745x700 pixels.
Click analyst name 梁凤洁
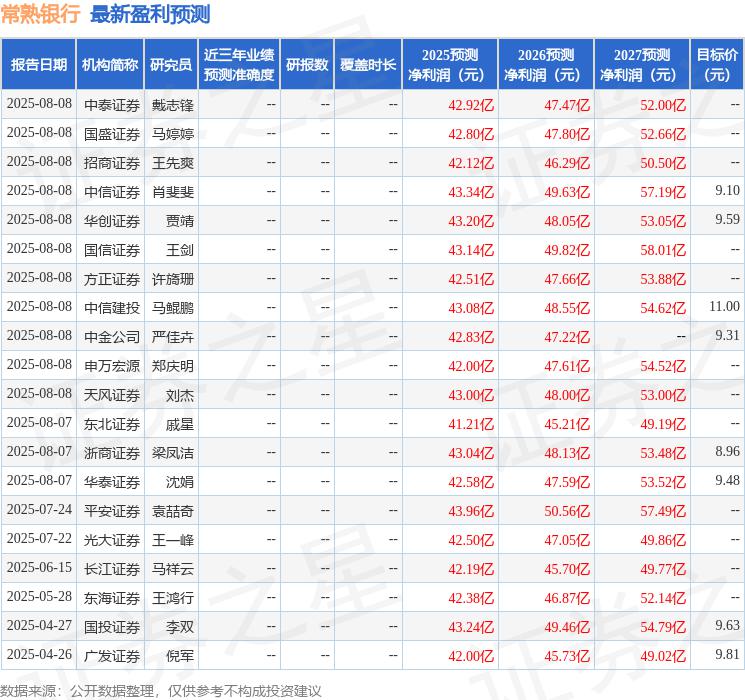(x=172, y=453)
